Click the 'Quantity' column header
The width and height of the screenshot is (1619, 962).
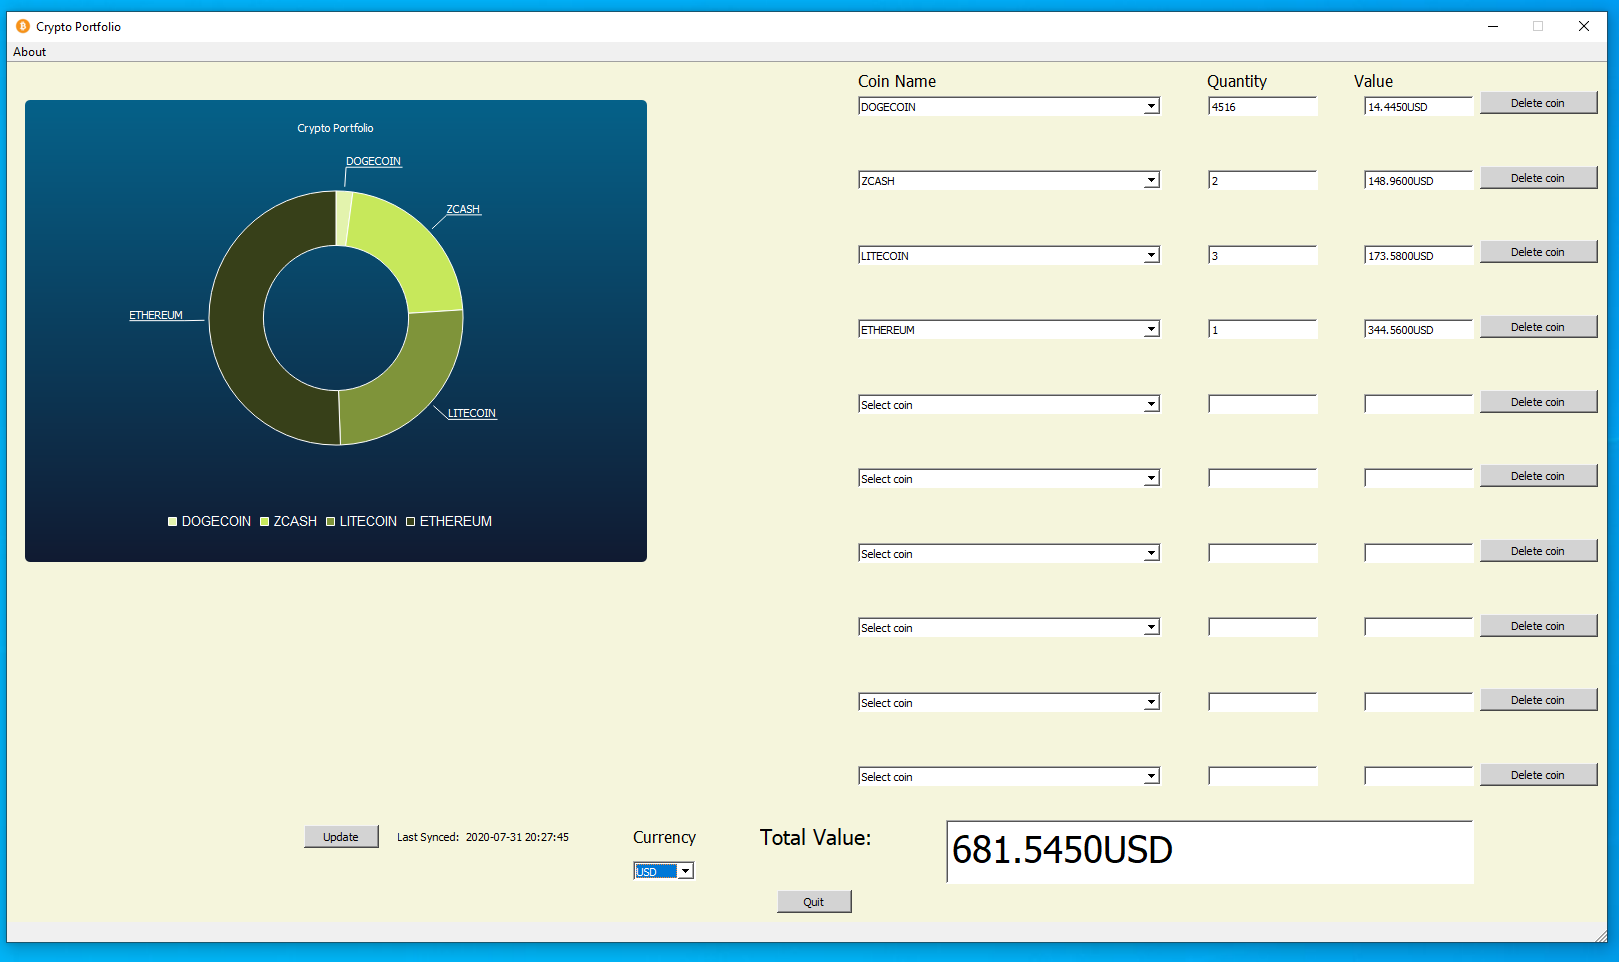click(1237, 81)
